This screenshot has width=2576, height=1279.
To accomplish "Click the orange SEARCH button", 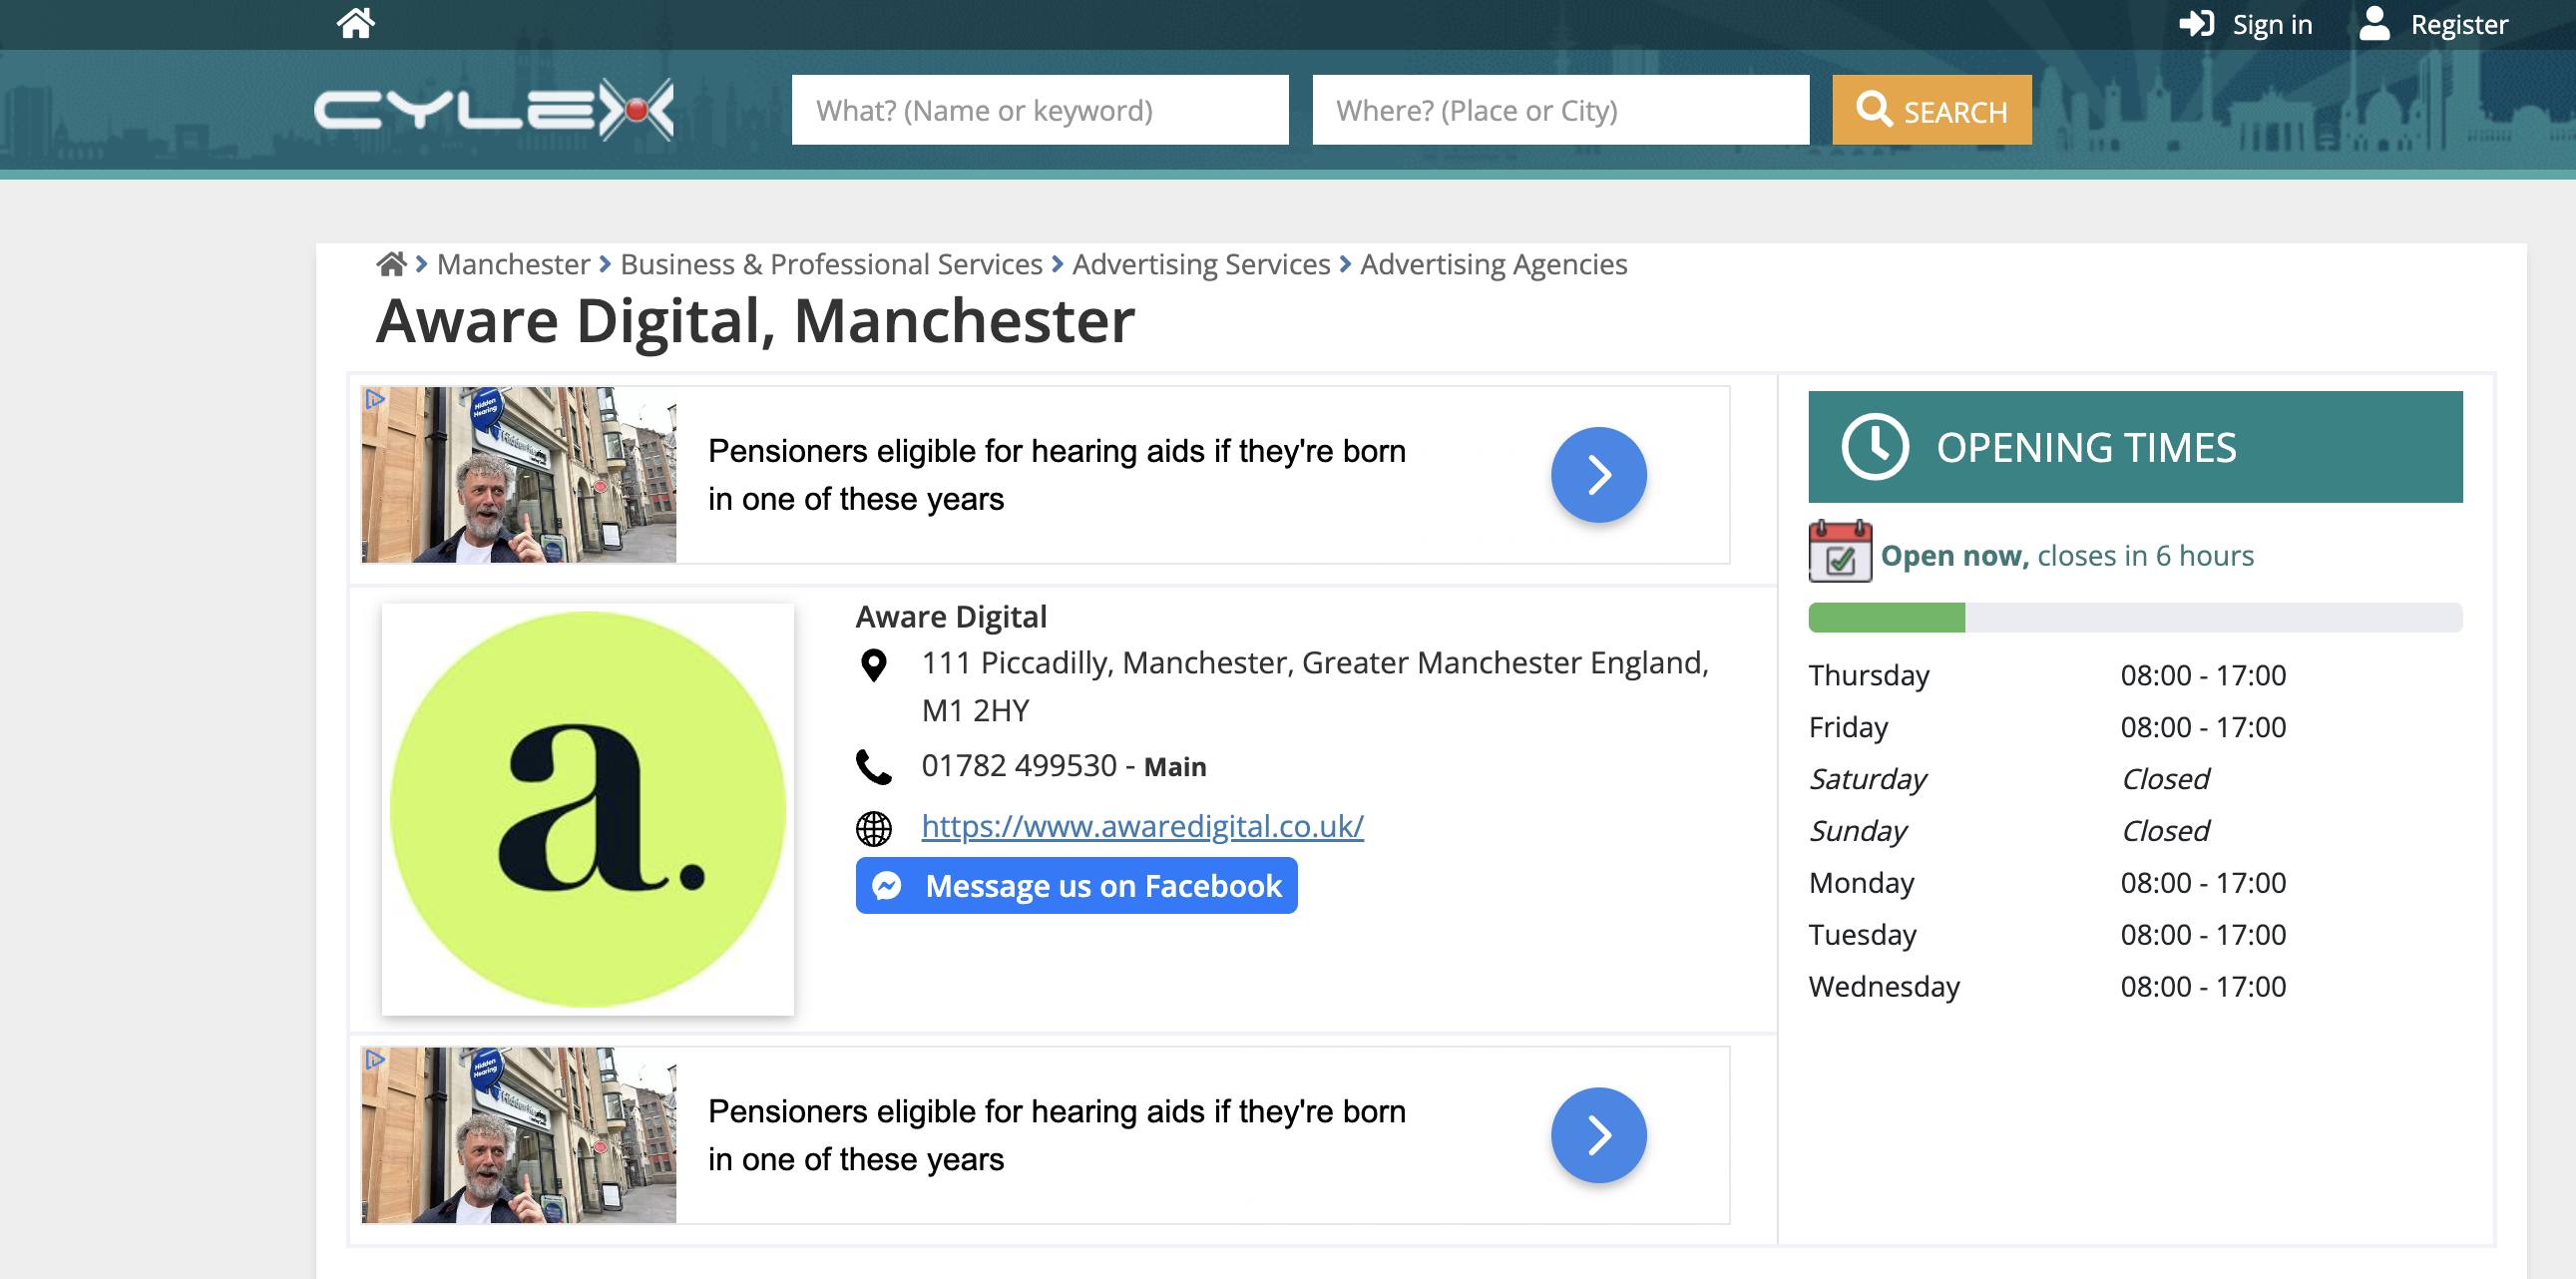I will click(x=1931, y=110).
